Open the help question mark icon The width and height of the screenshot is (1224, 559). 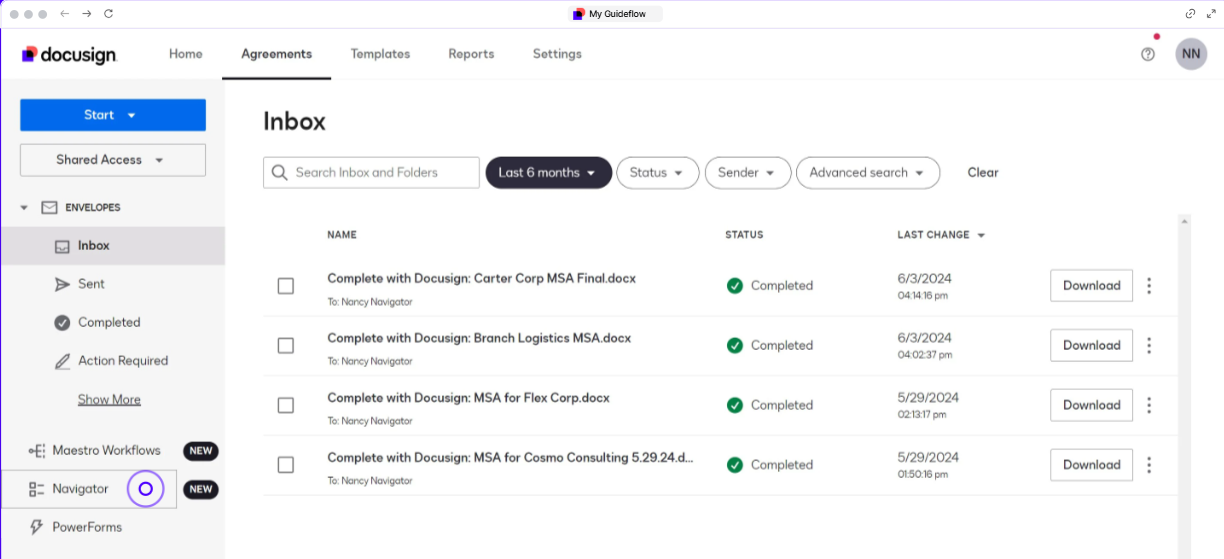point(1148,54)
